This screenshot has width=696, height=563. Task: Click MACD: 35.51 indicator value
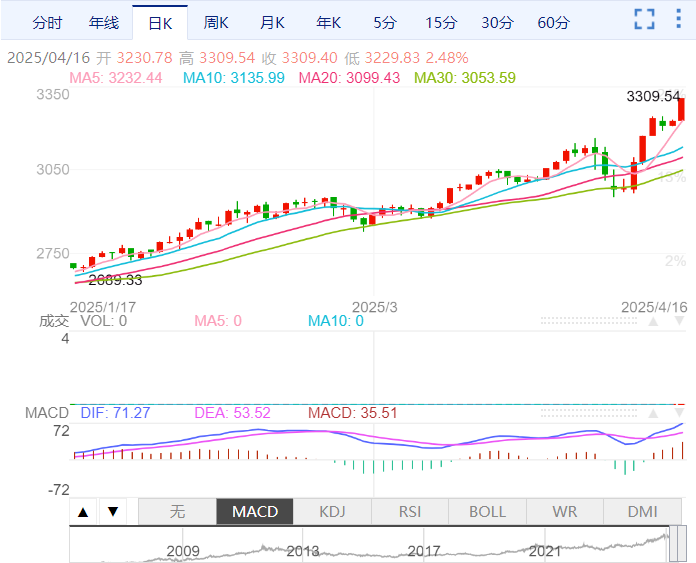click(x=353, y=413)
